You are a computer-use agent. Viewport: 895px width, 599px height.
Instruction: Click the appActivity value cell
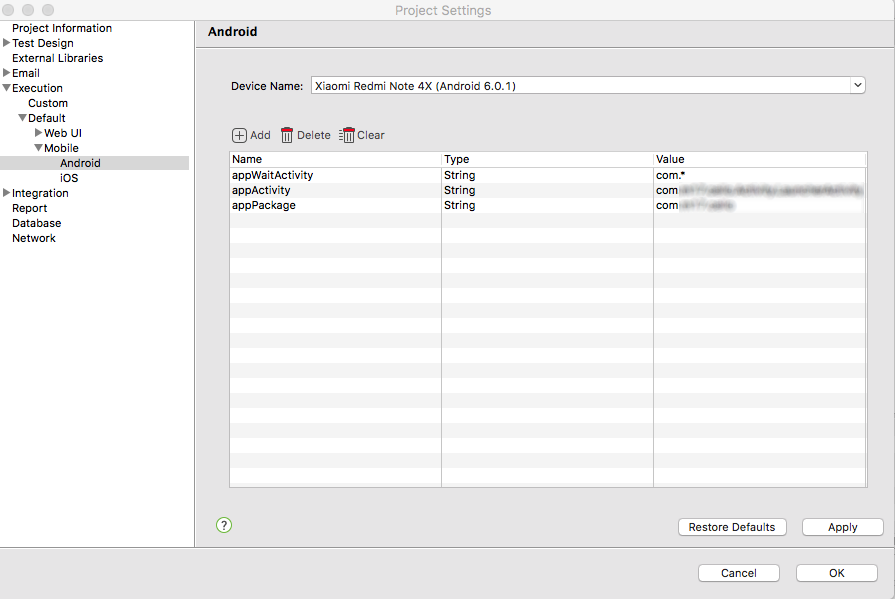[760, 190]
